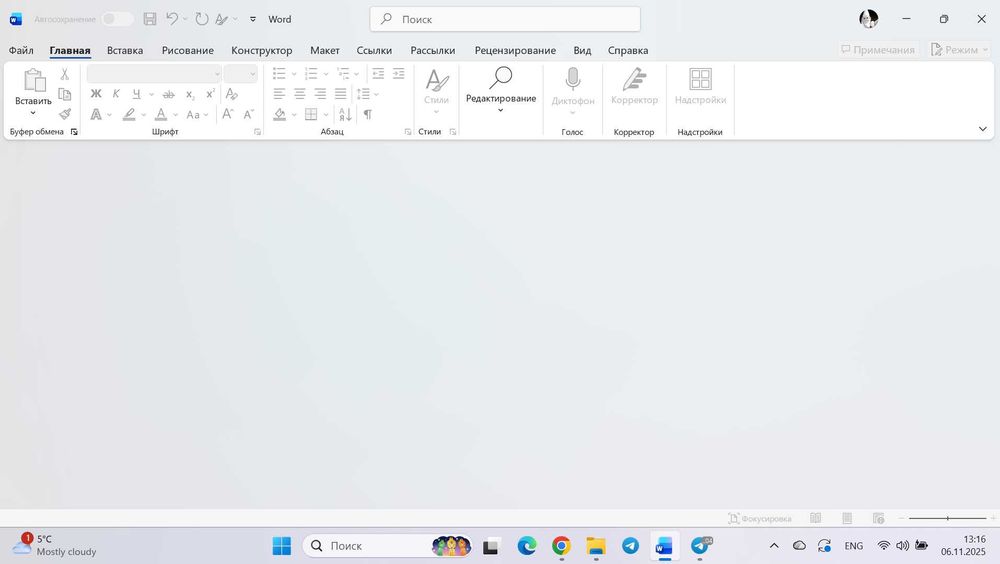Increase paragraph indent
1000x564 pixels.
pyautogui.click(x=399, y=73)
